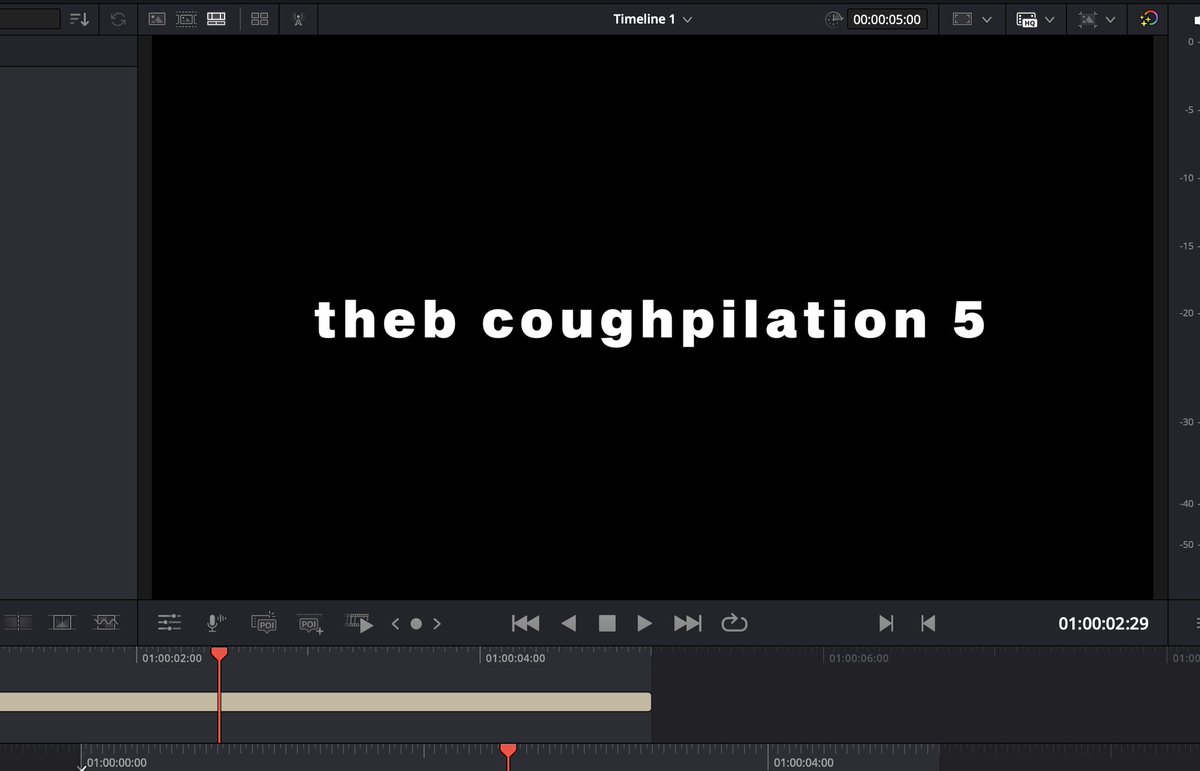Click the video-only track view icon
Image resolution: width=1200 pixels, height=771 pixels.
tap(63, 622)
